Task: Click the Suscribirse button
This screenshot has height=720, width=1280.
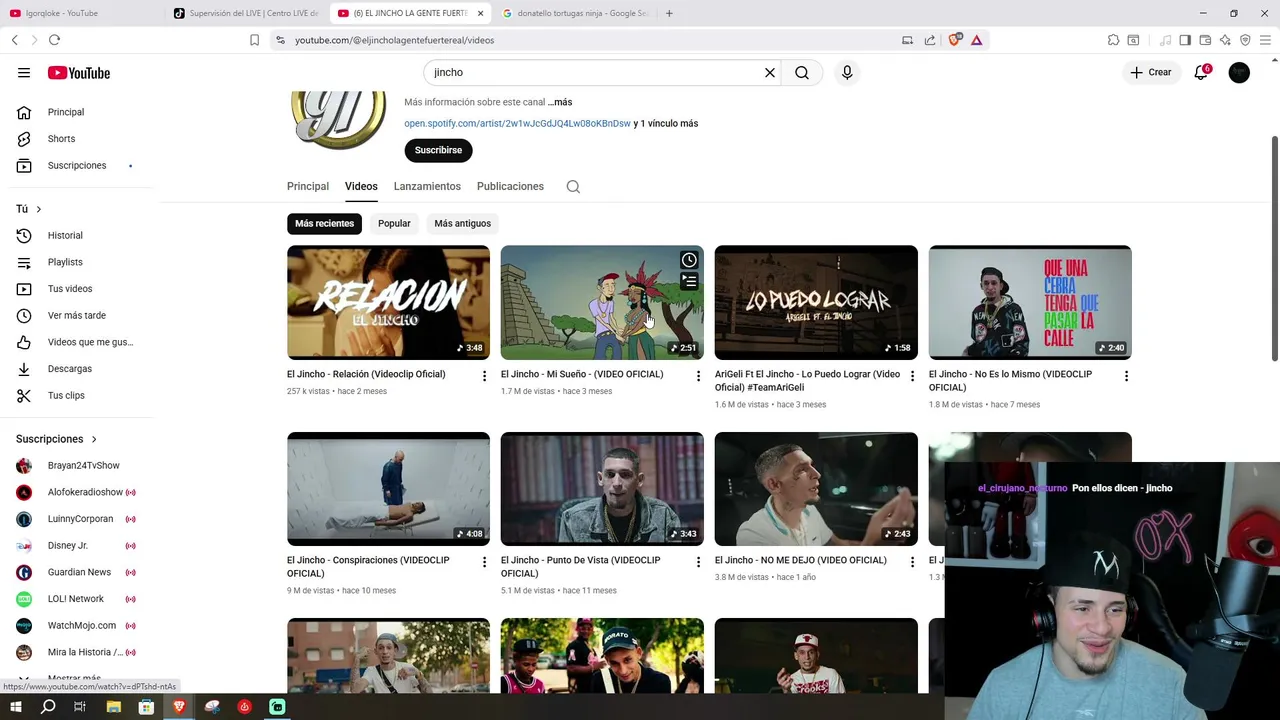Action: click(x=438, y=150)
